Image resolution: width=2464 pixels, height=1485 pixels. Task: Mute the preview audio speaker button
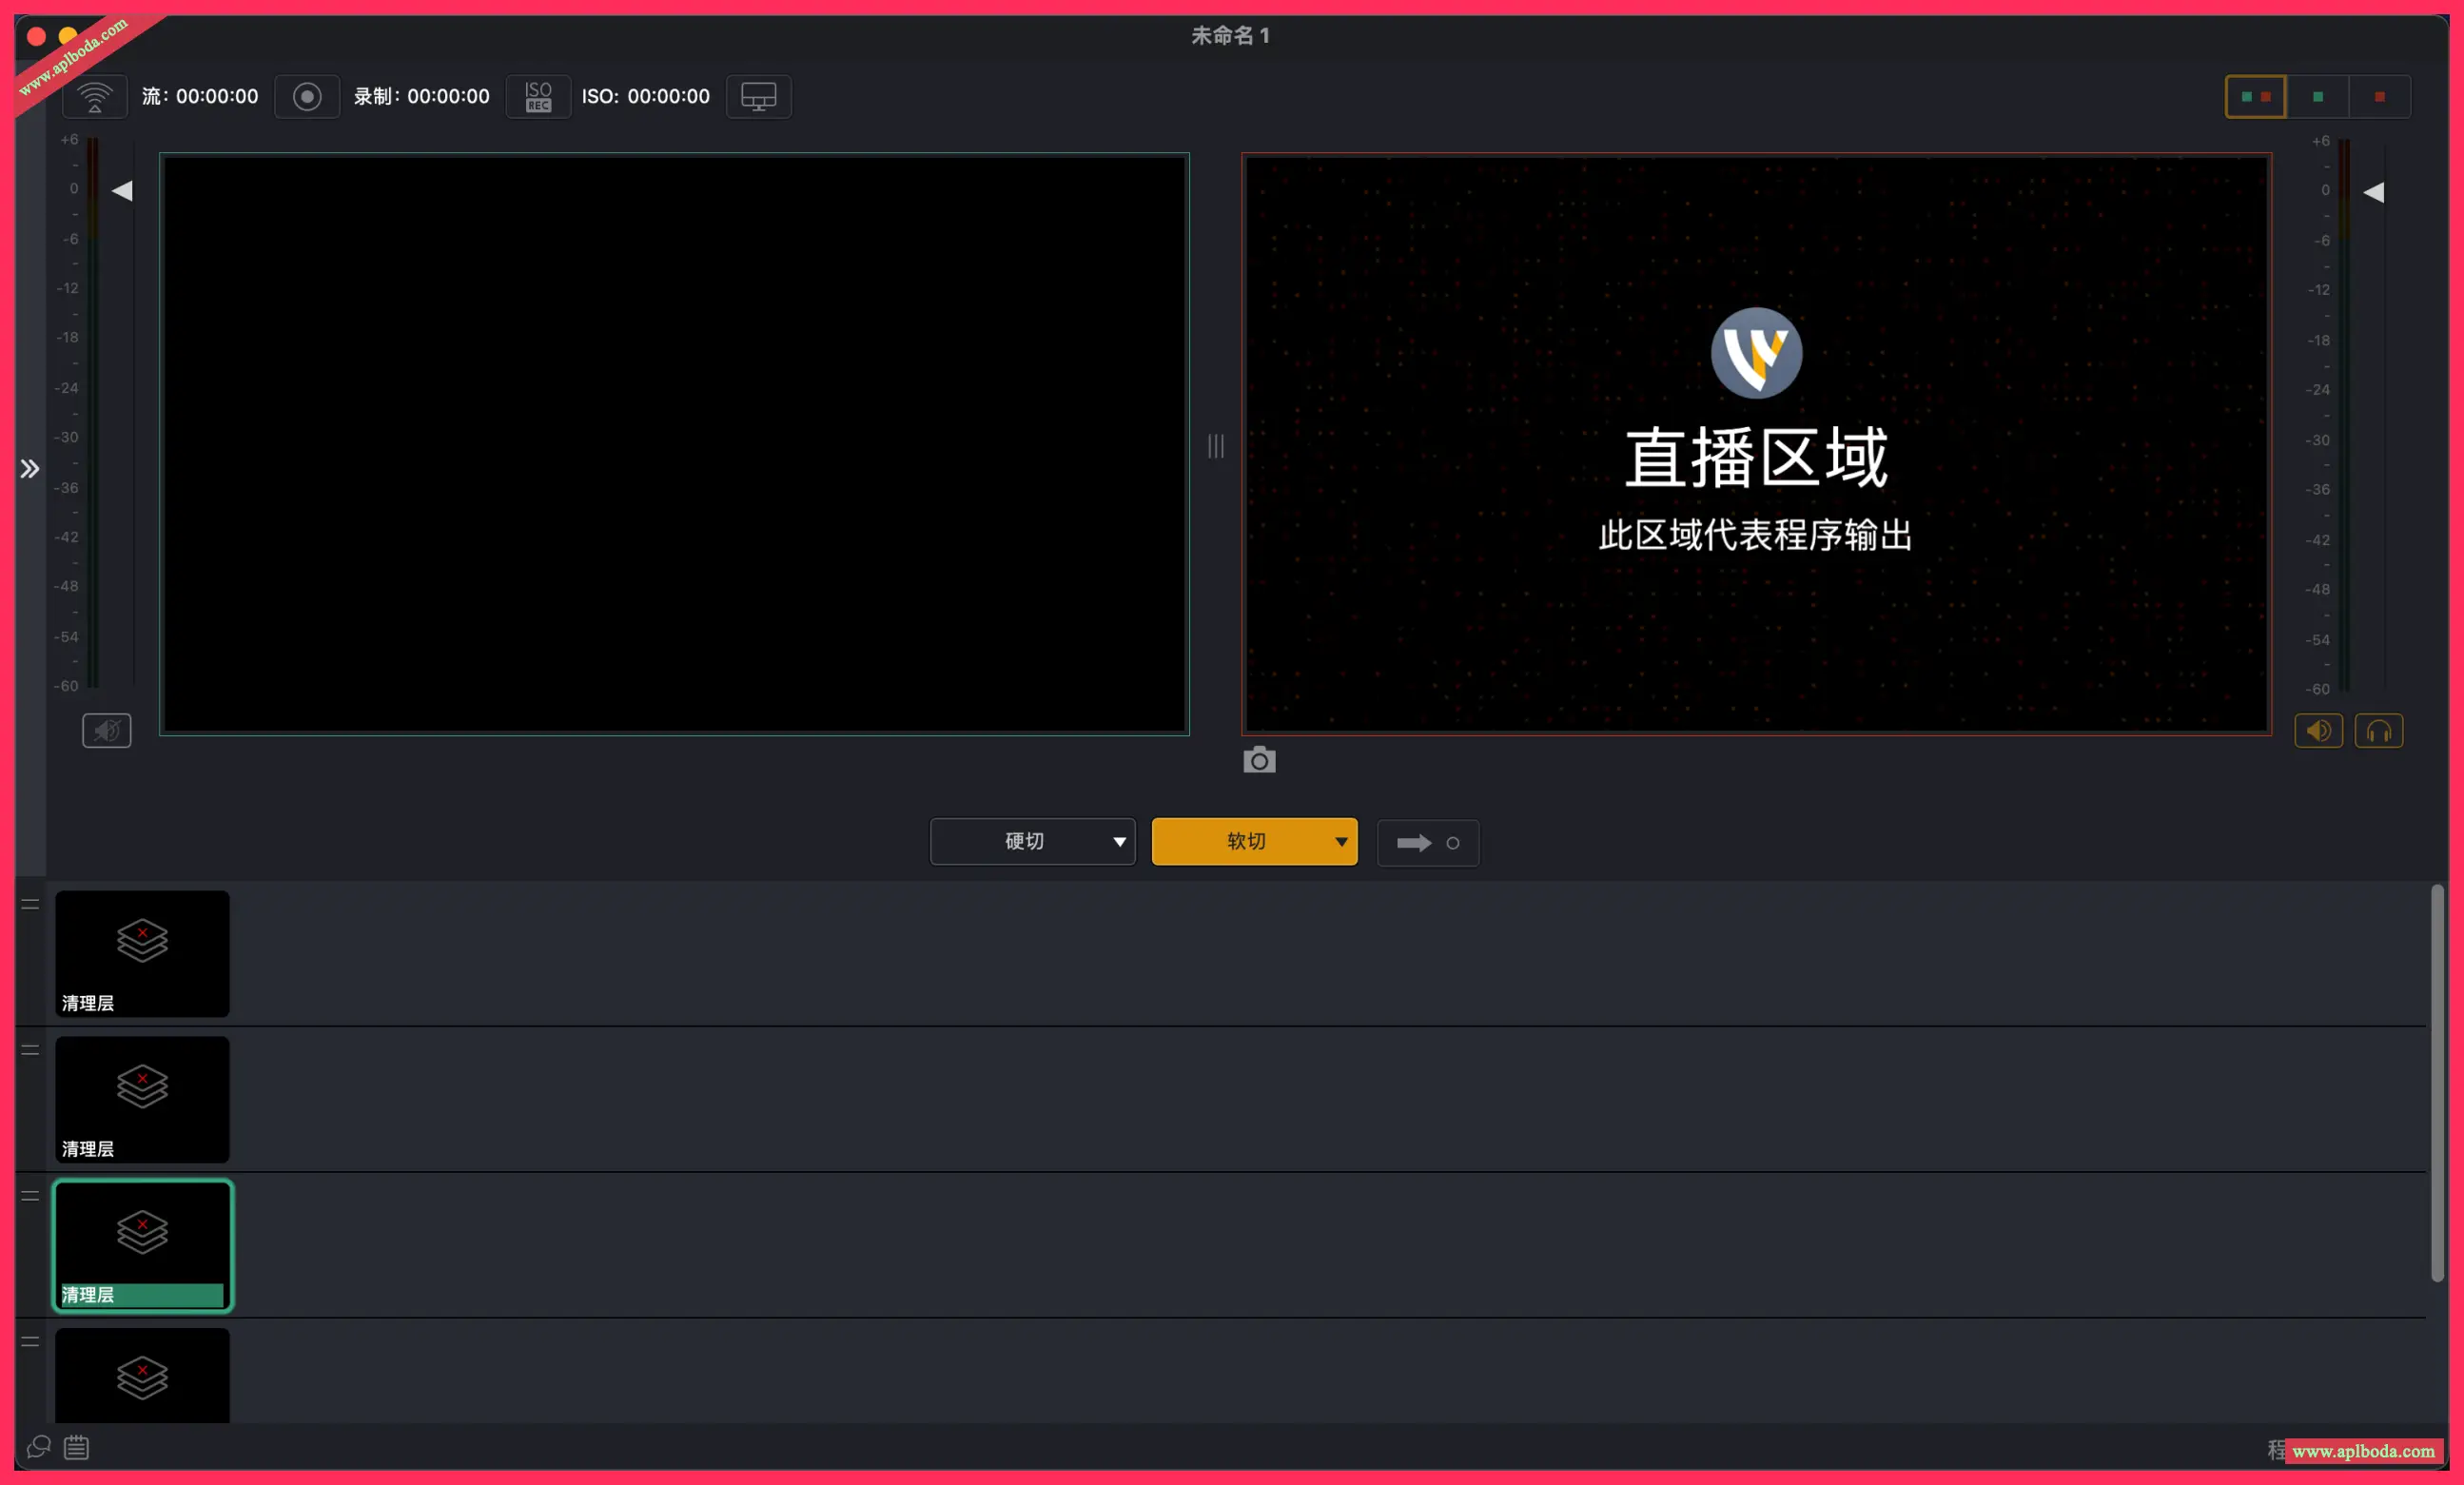click(107, 731)
